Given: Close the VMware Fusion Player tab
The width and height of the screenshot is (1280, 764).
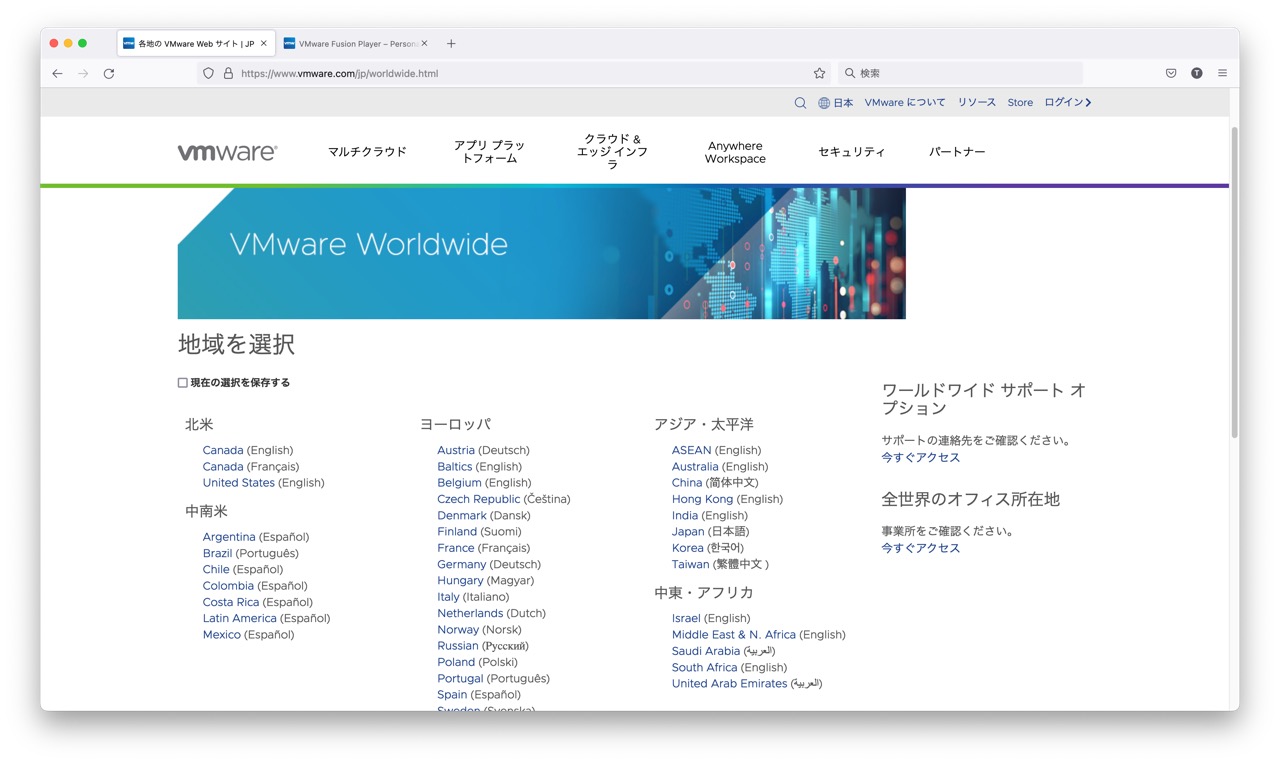Looking at the screenshot, I should pos(424,43).
